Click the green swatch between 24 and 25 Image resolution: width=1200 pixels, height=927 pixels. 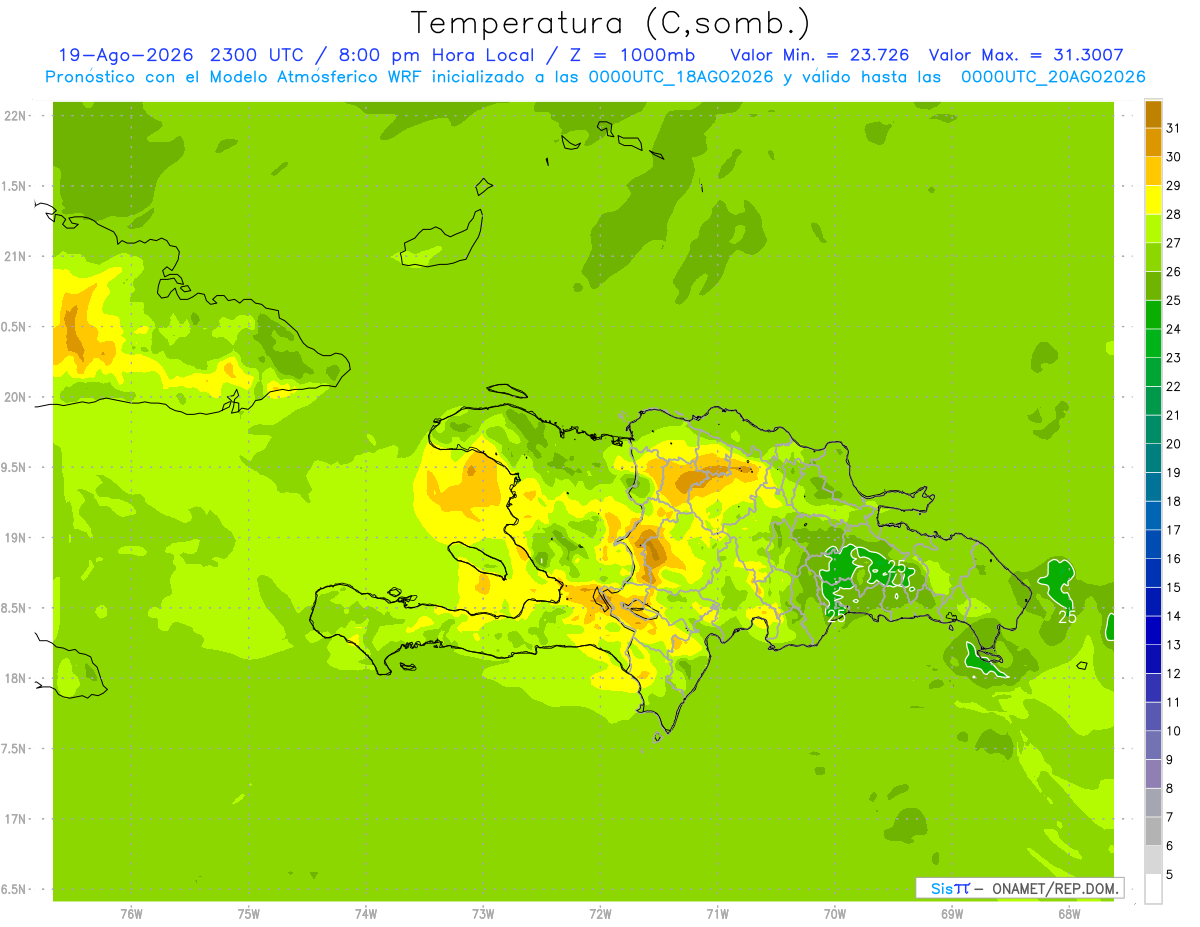(x=1153, y=314)
